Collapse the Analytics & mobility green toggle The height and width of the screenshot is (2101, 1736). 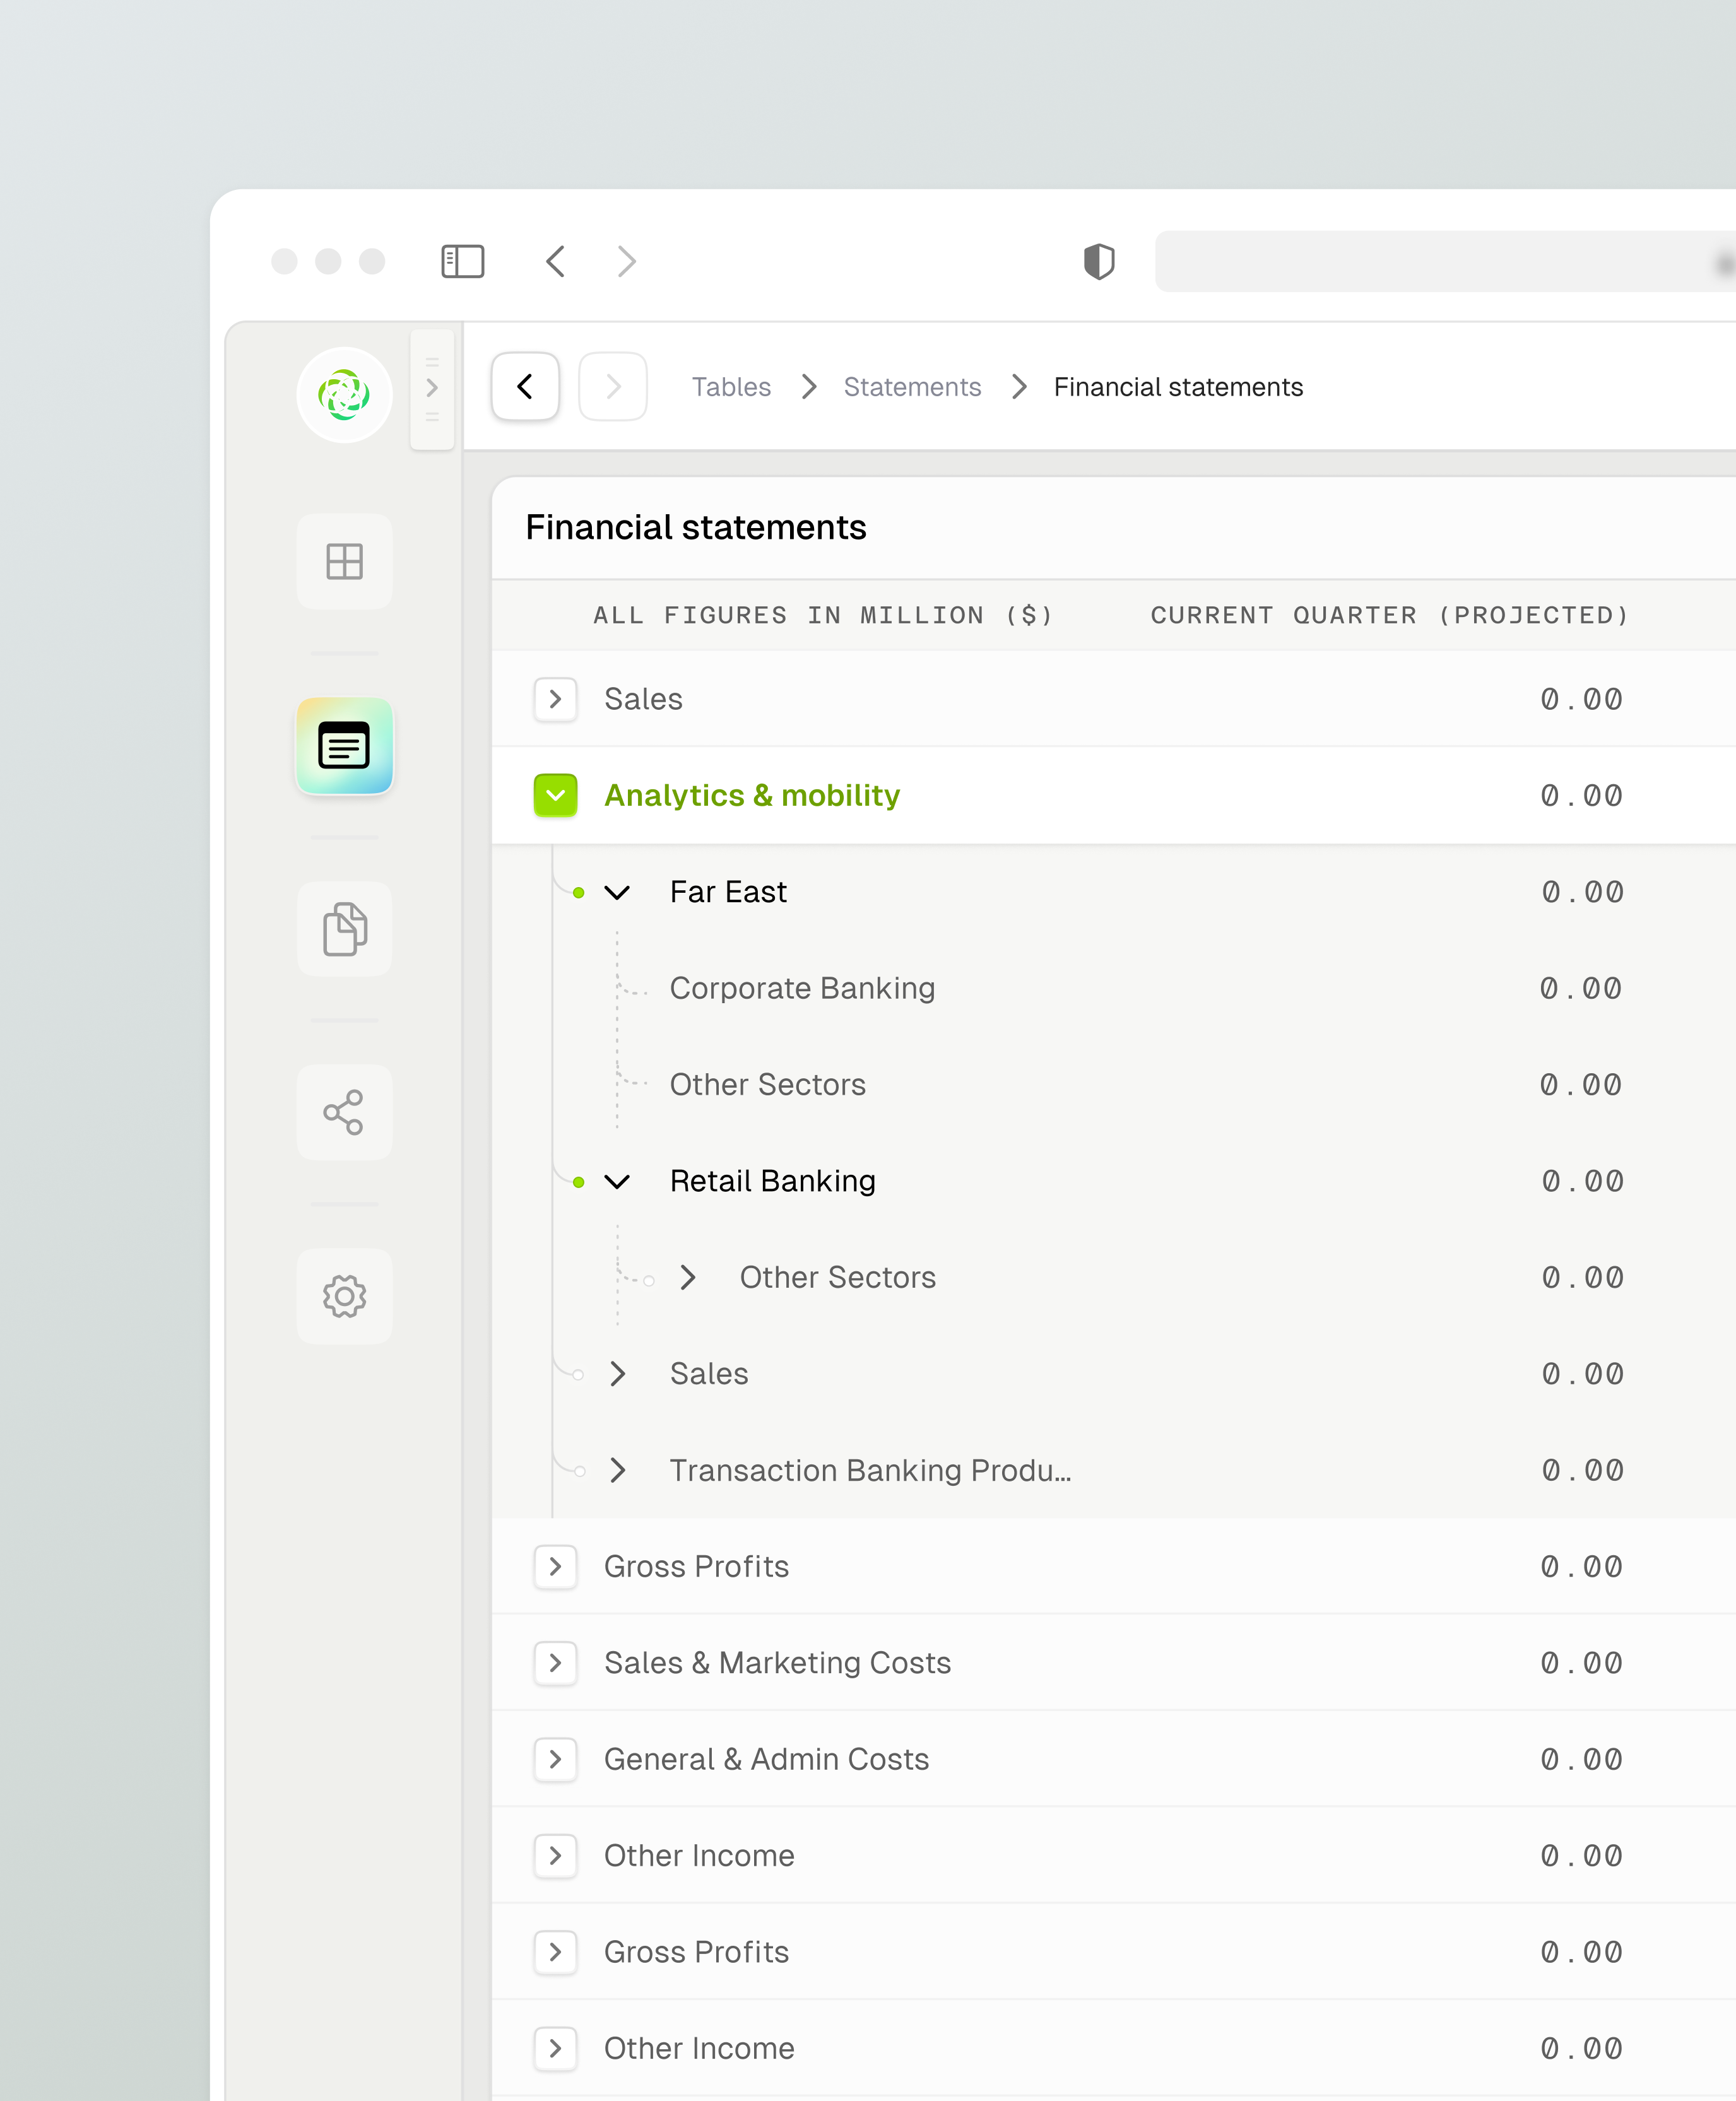tap(555, 796)
